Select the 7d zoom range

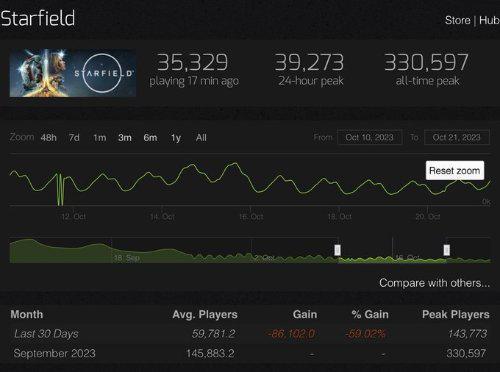(74, 138)
